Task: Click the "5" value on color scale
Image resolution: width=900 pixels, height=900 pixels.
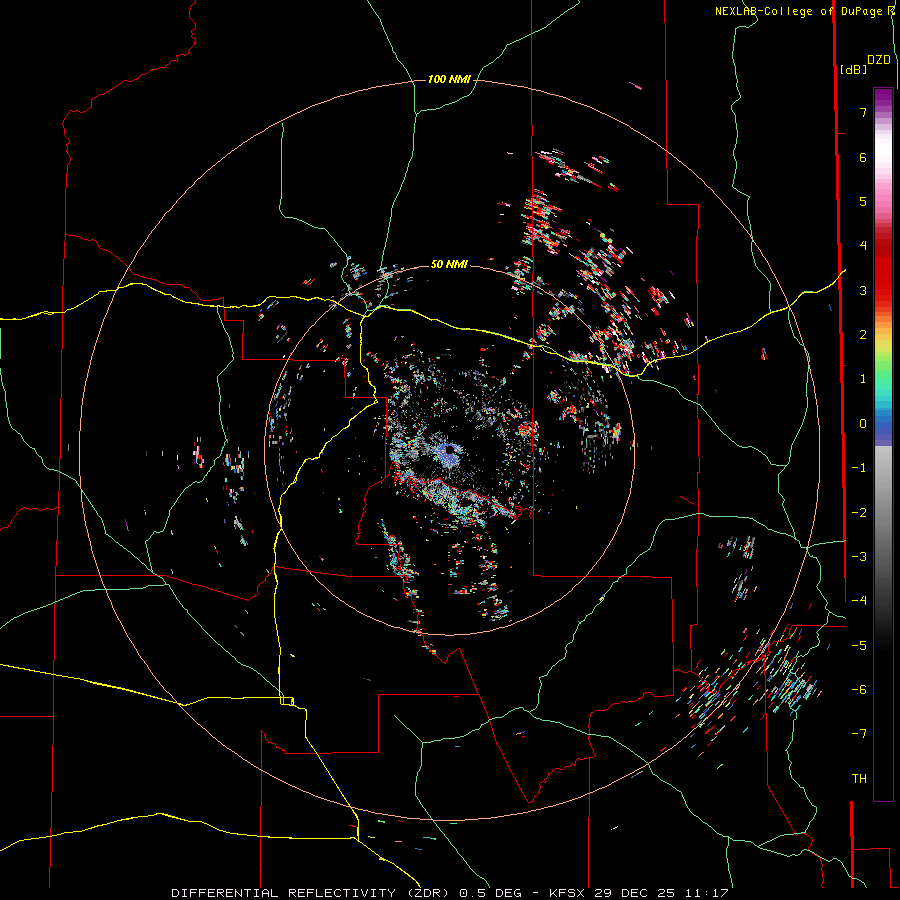Action: (863, 201)
